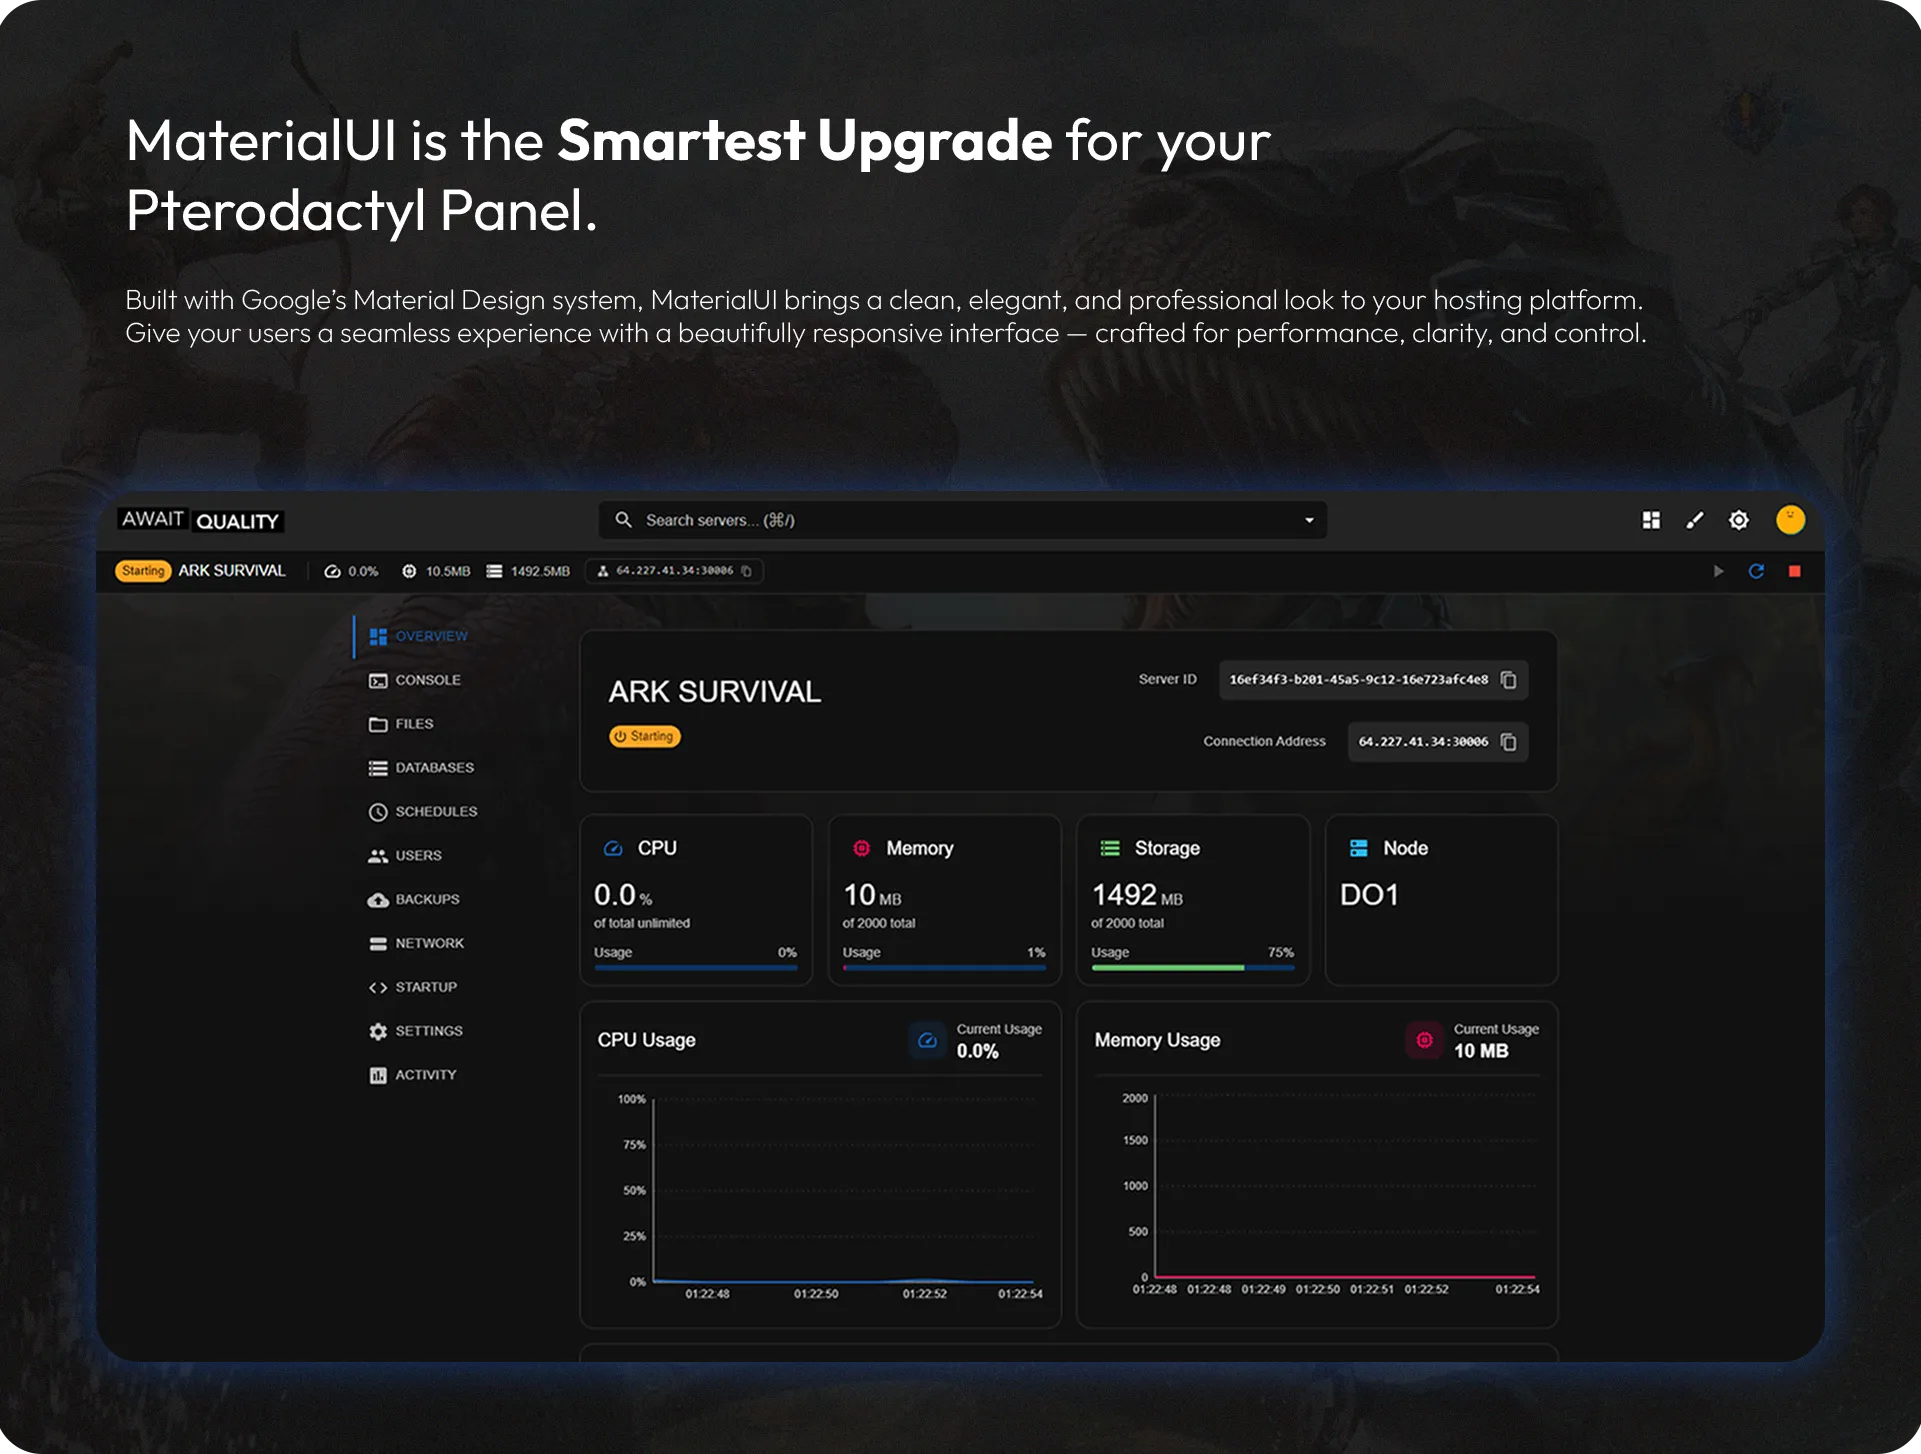The image size is (1921, 1454).
Task: Click the CPU Usage chart gauge icon
Action: (x=927, y=1040)
